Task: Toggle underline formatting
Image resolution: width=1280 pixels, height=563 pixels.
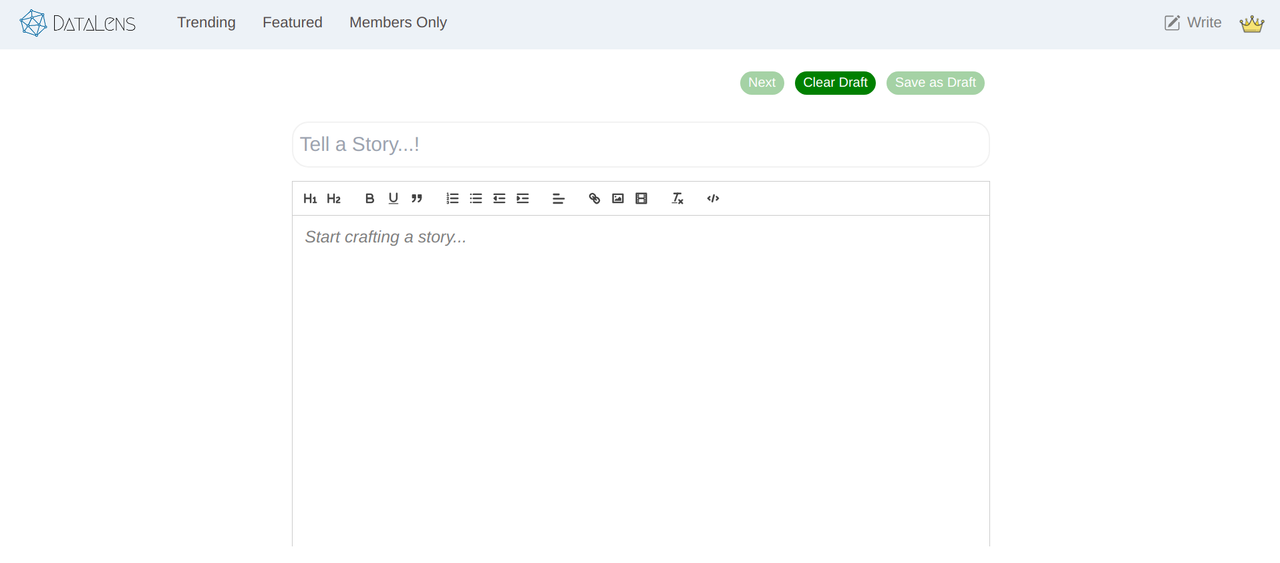Action: [x=393, y=198]
